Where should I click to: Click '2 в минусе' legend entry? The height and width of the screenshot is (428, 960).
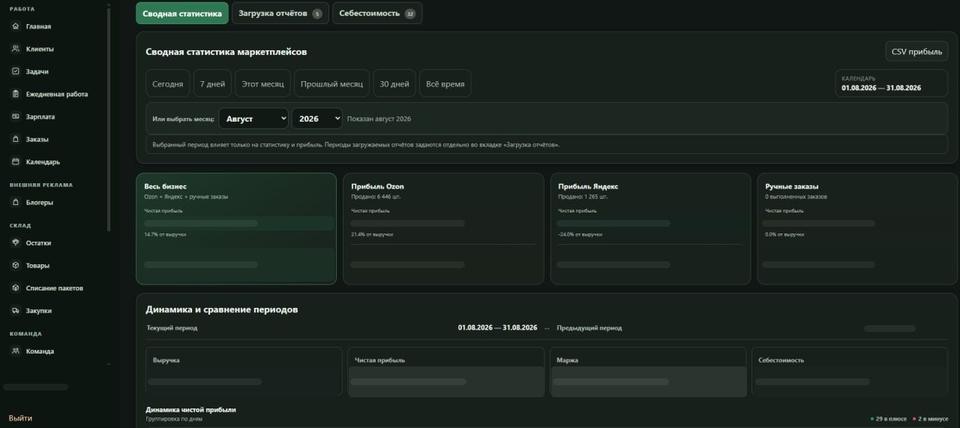click(931, 419)
